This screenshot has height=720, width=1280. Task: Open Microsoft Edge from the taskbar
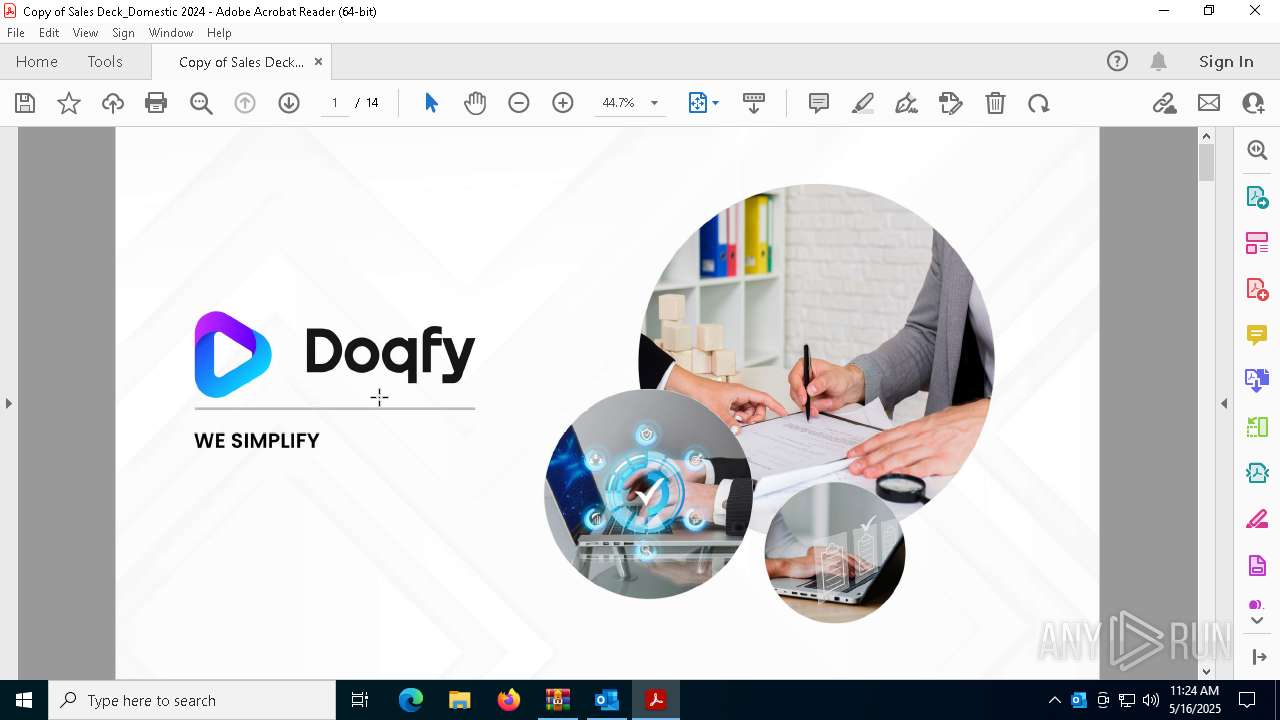pyautogui.click(x=411, y=700)
